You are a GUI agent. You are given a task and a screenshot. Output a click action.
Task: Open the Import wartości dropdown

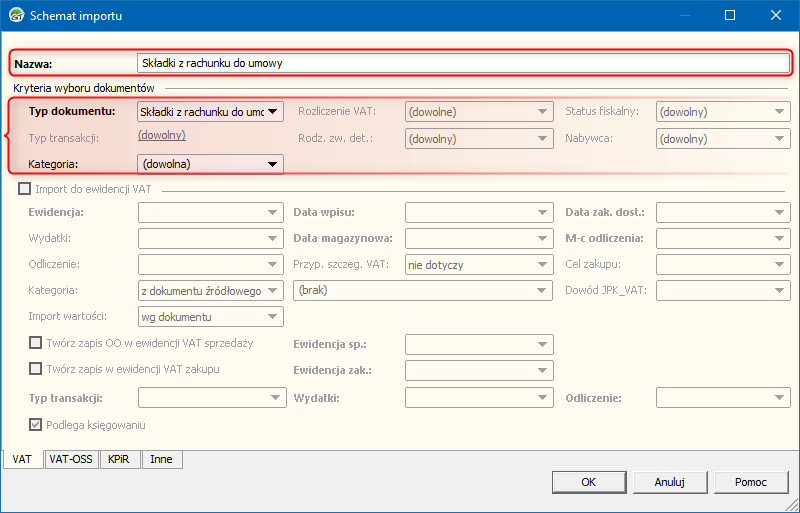point(211,317)
